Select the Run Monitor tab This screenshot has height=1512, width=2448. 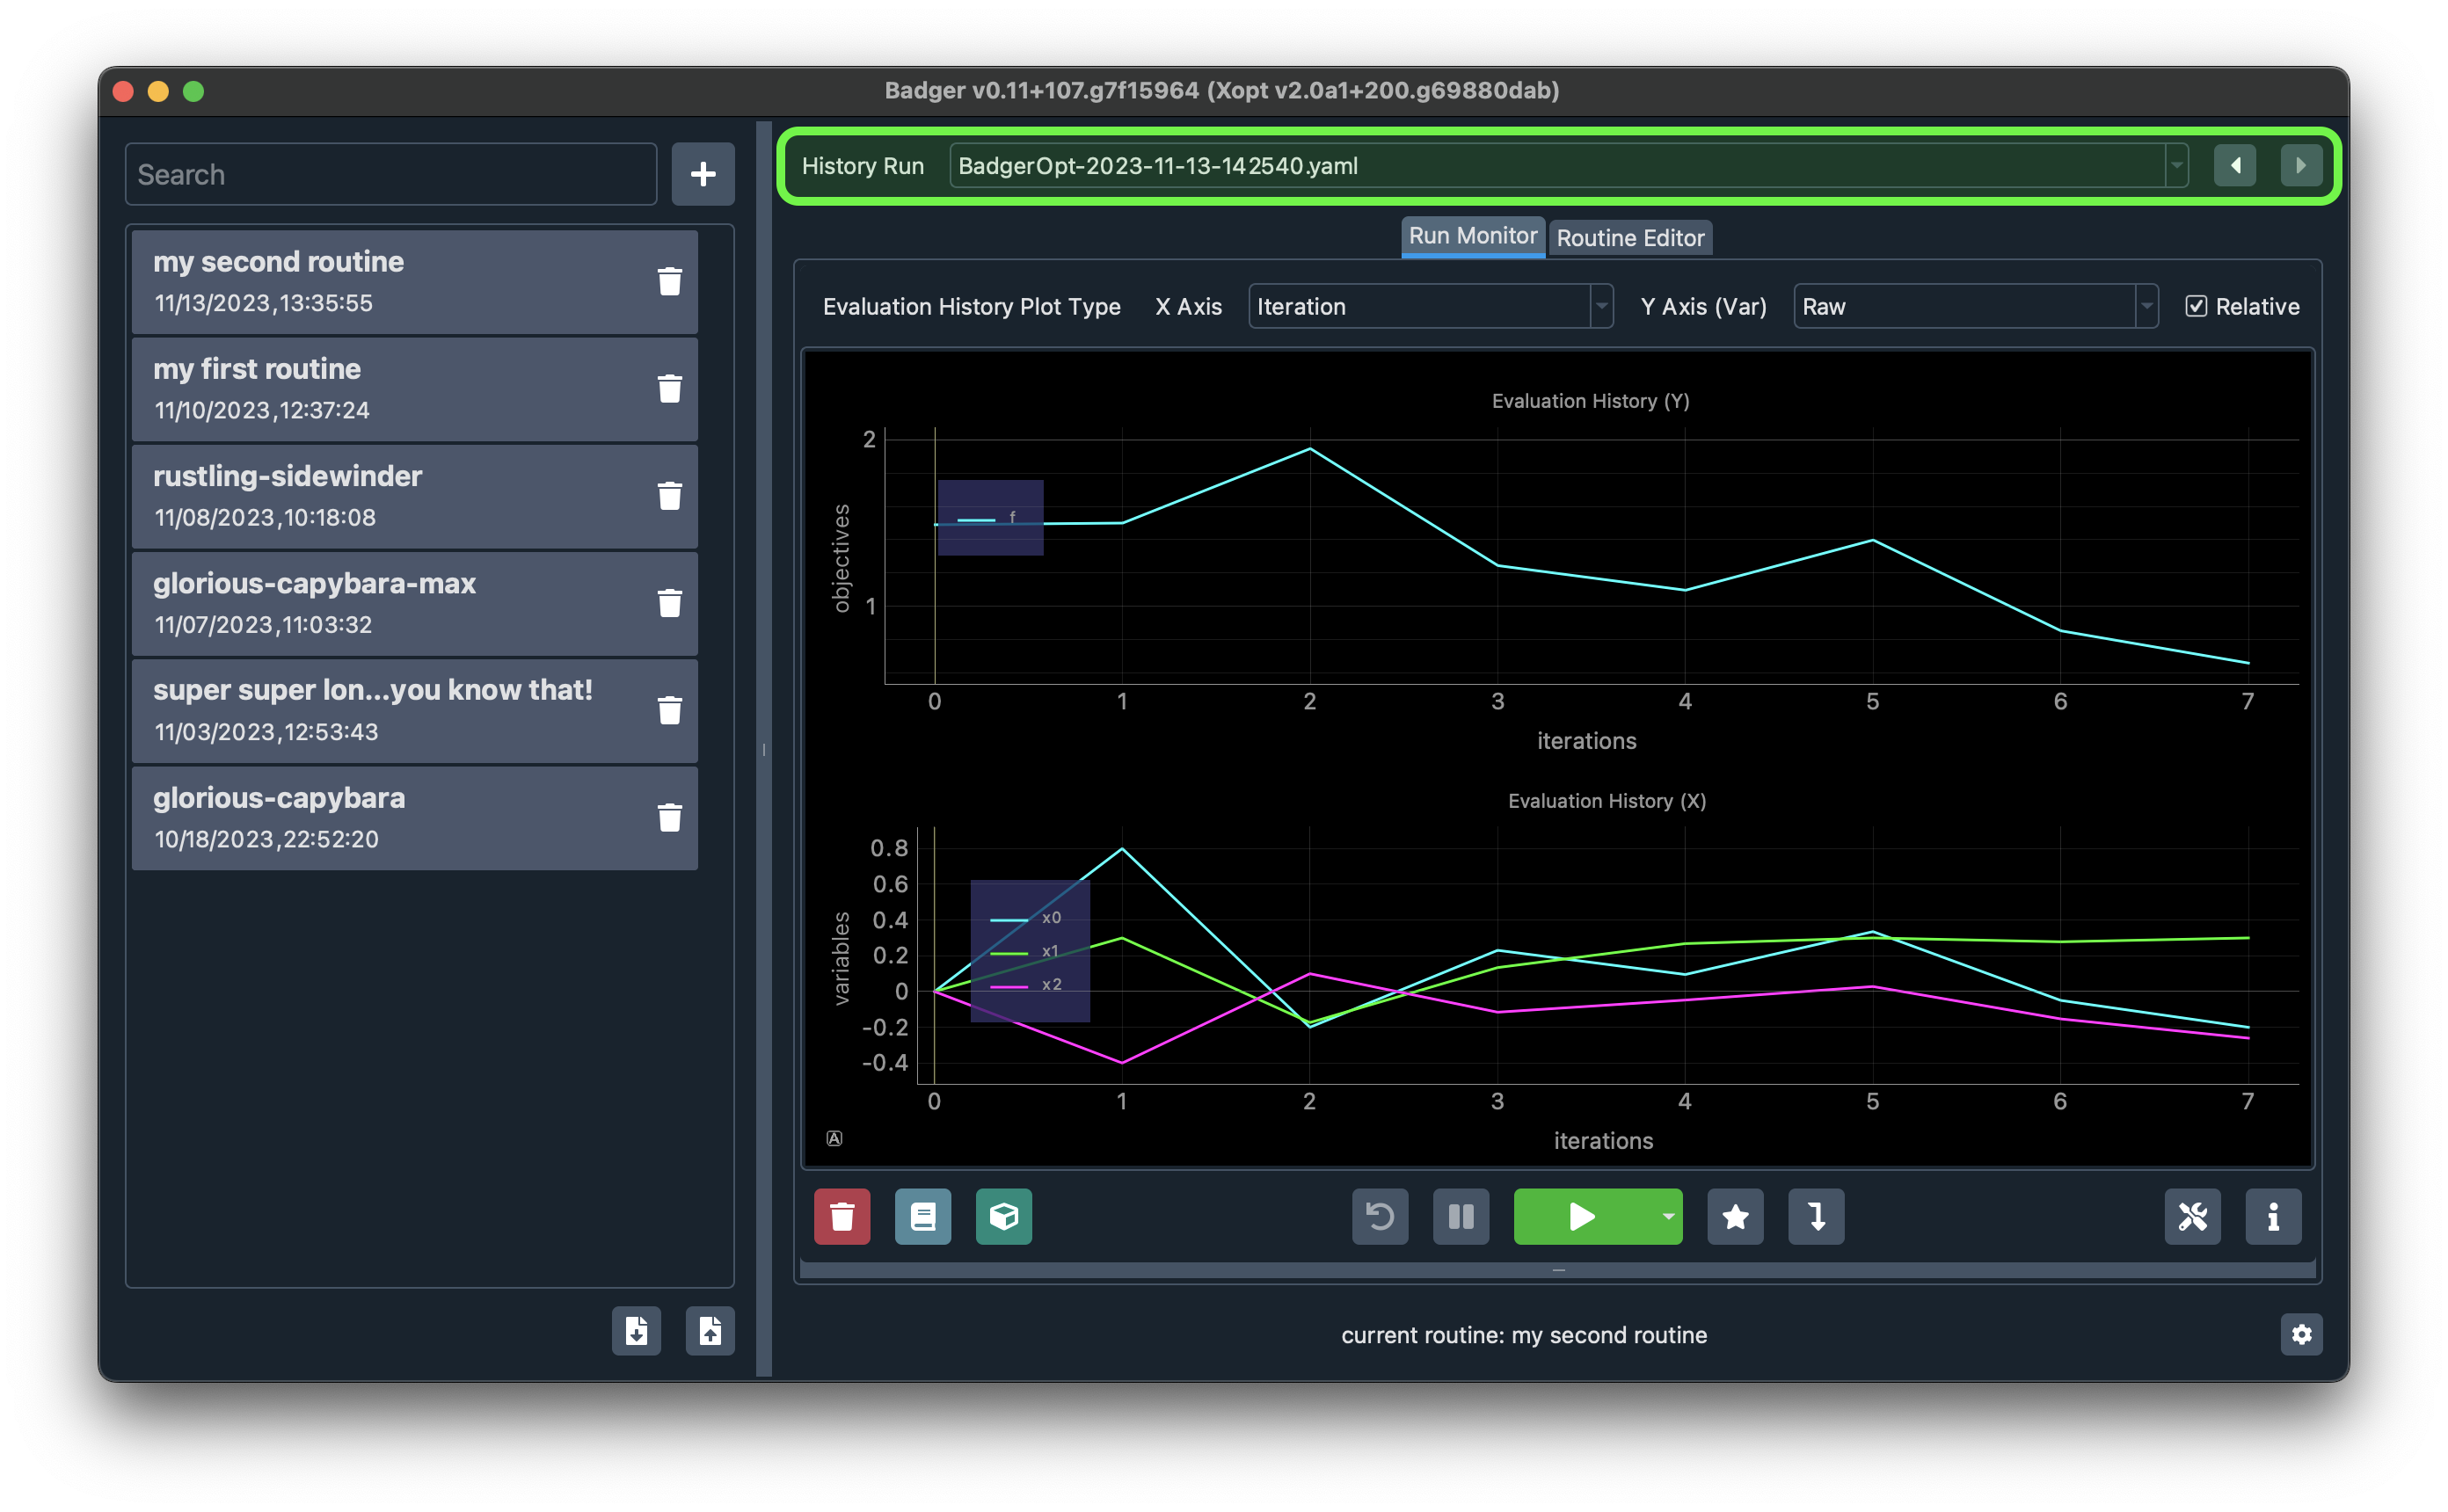(x=1472, y=236)
